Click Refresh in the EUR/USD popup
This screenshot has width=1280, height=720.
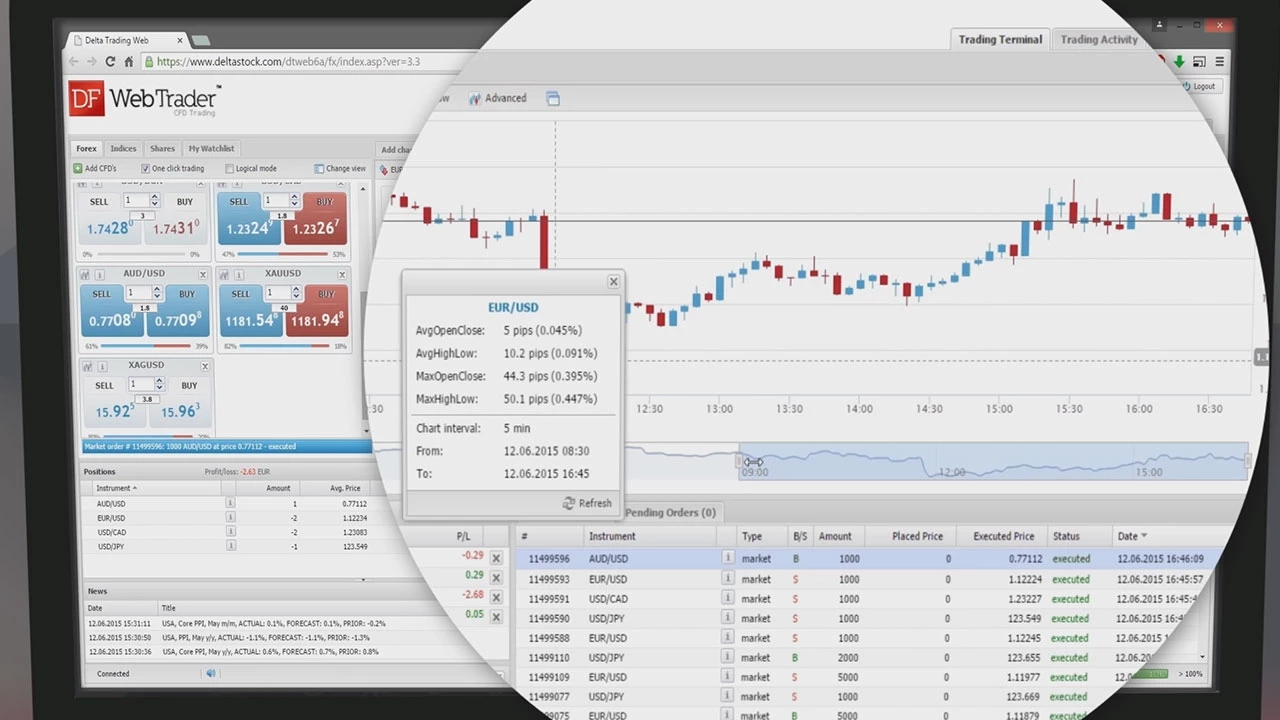click(588, 503)
